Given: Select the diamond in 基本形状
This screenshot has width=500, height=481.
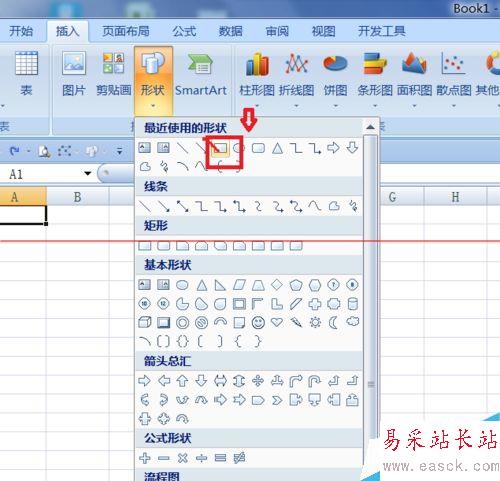Looking at the screenshot, I should pos(277,285).
